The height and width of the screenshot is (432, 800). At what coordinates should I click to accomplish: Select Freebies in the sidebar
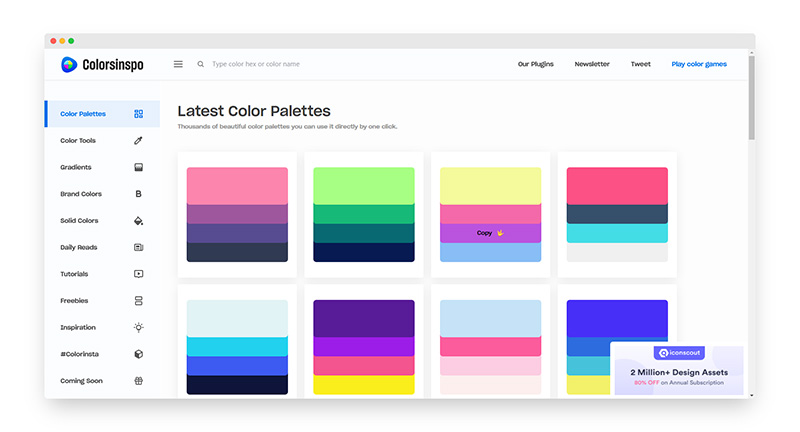point(74,300)
